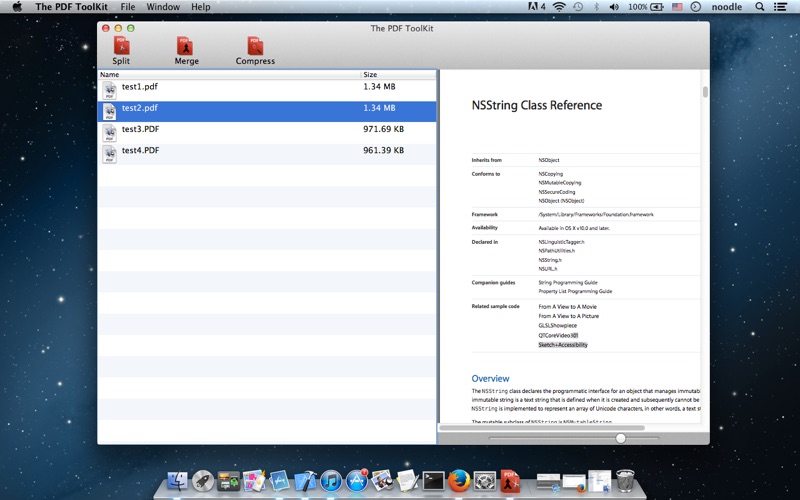Click the highlighted test2.pdf file name

139,108
